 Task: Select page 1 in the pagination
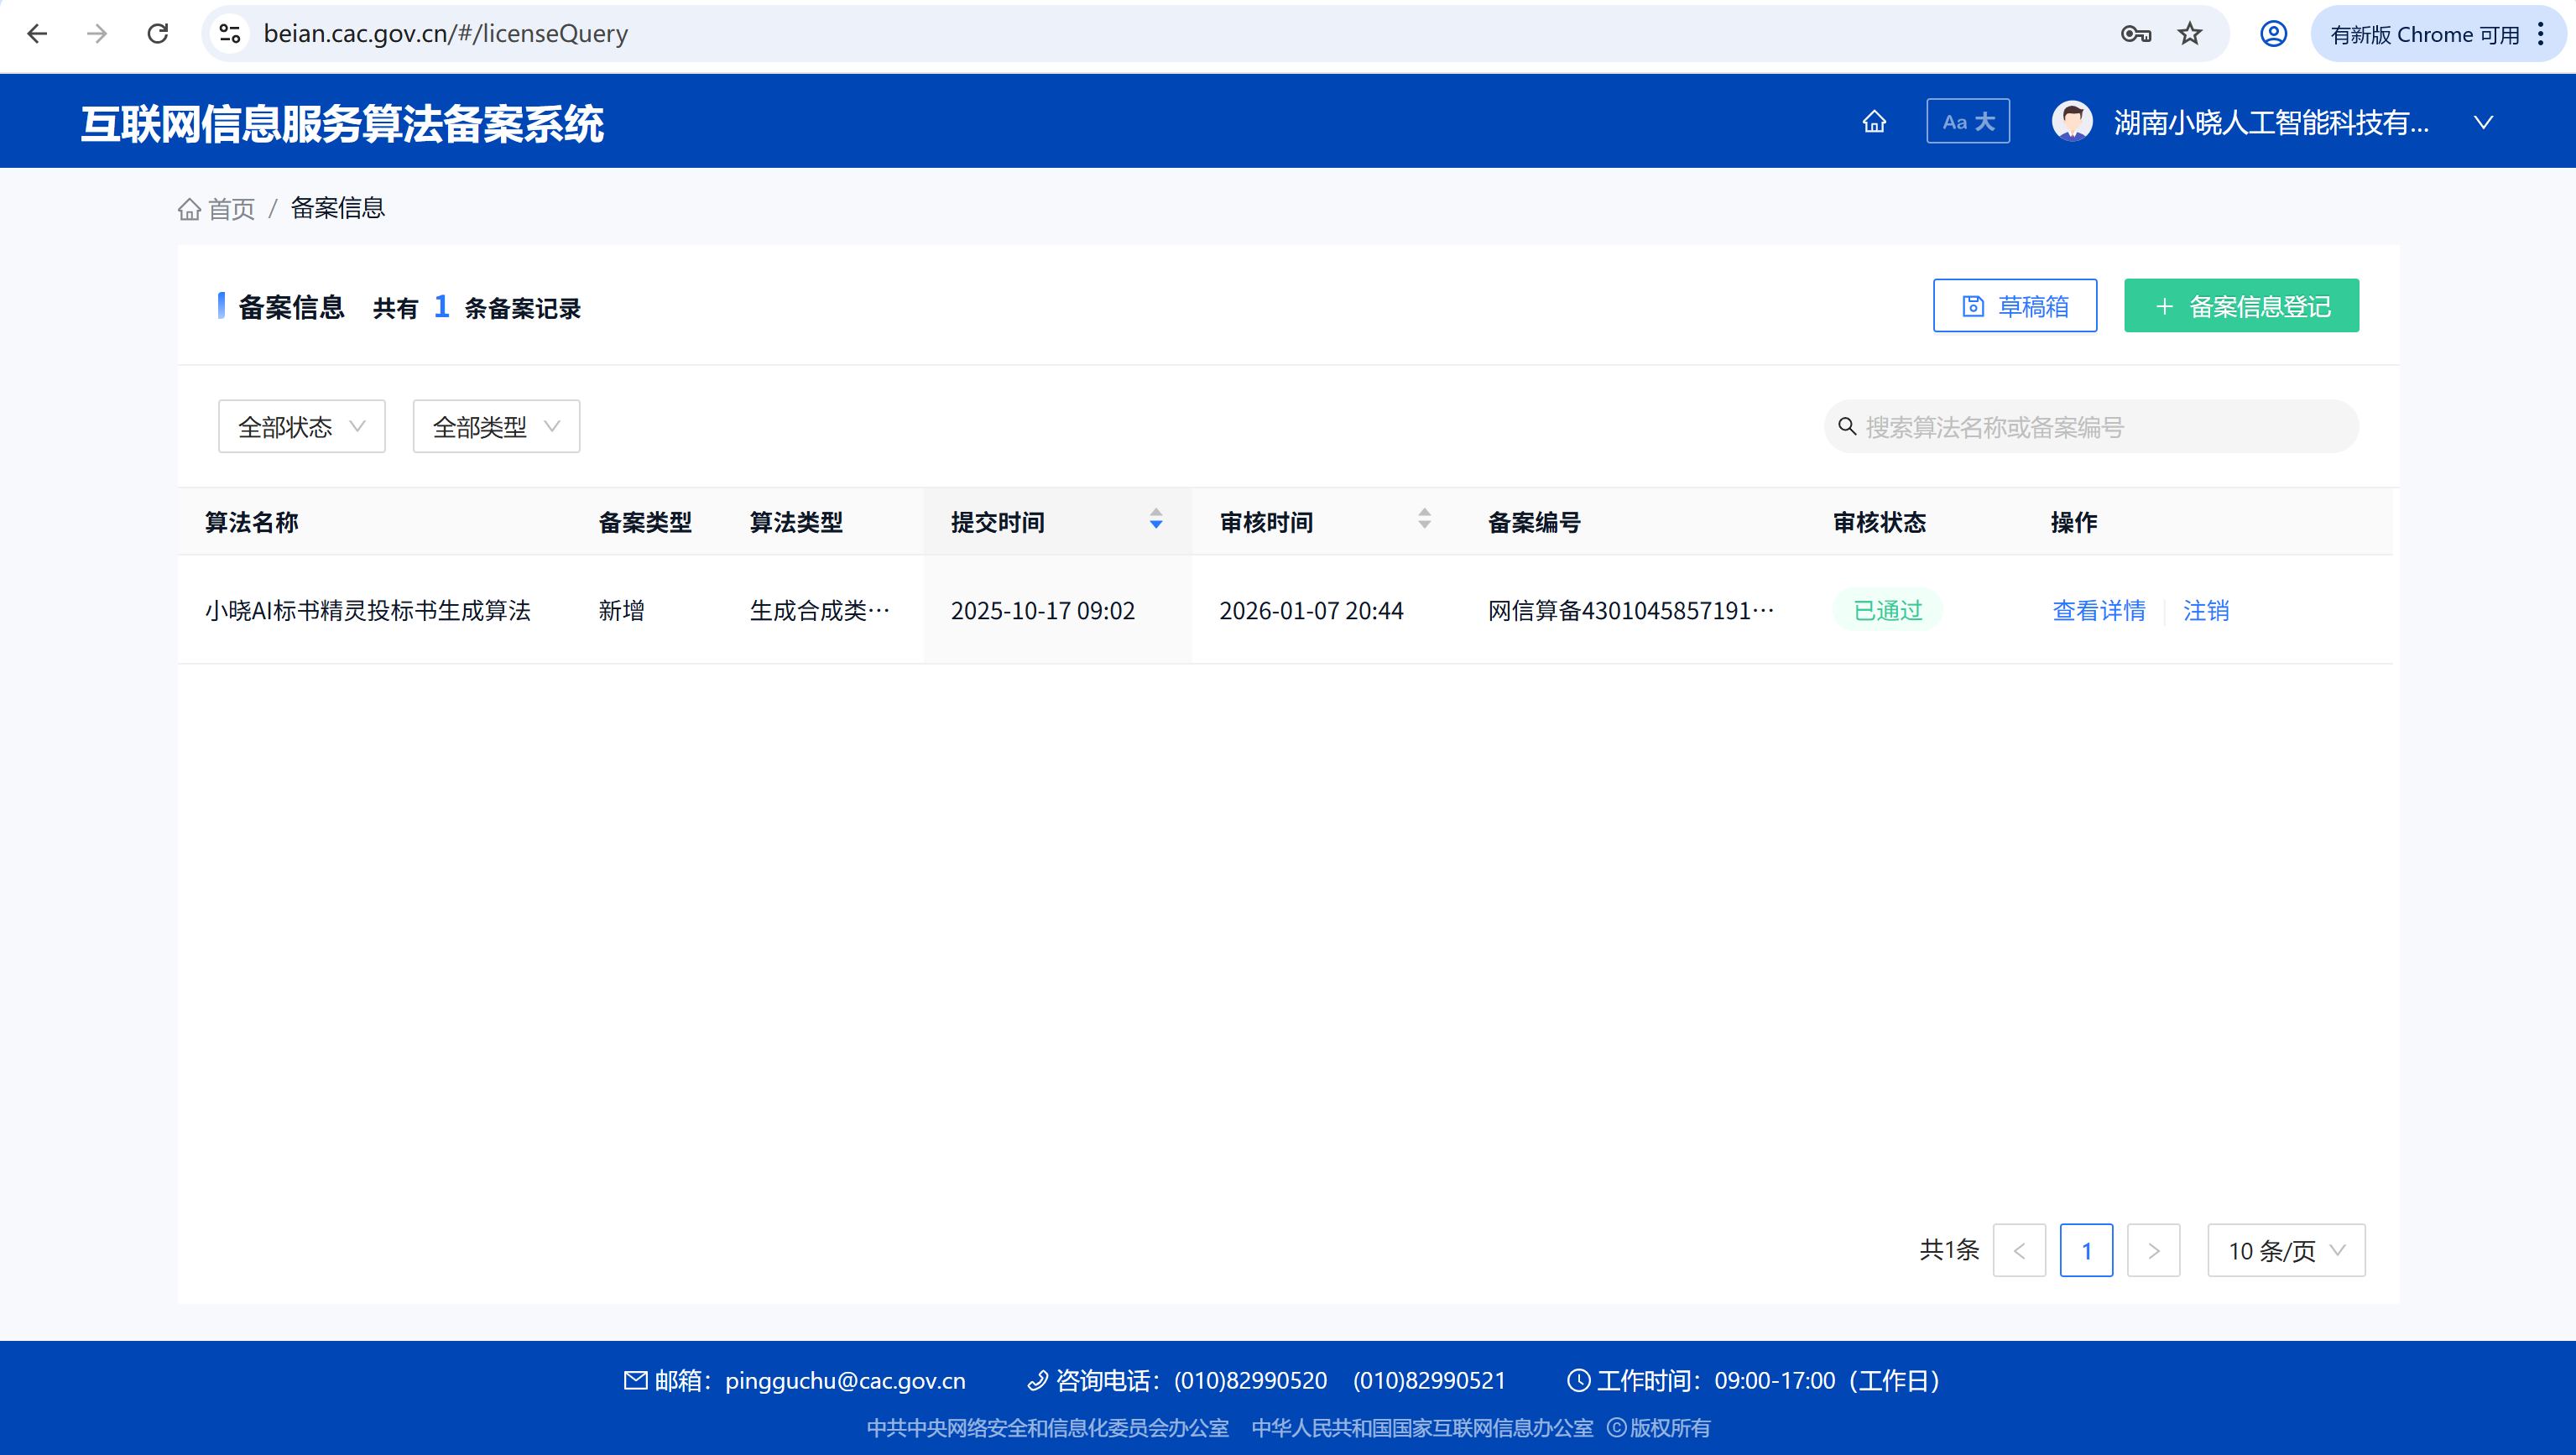(x=2086, y=1250)
